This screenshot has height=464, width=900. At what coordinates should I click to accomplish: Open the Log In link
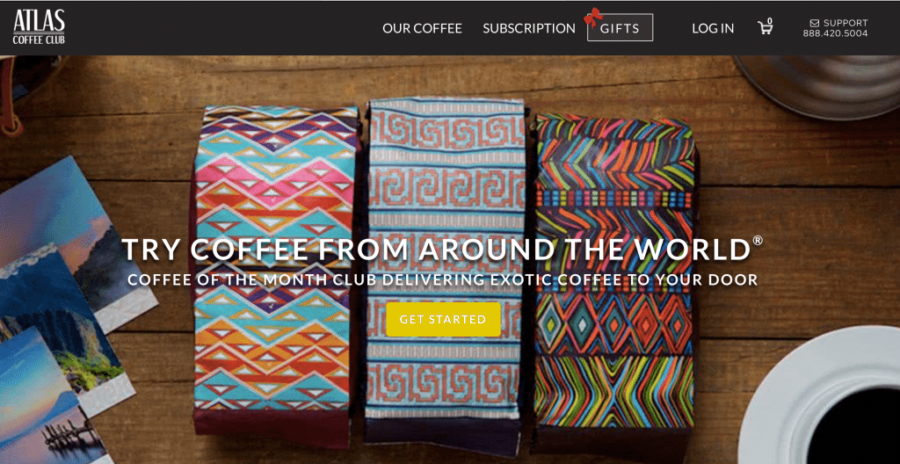[x=712, y=28]
